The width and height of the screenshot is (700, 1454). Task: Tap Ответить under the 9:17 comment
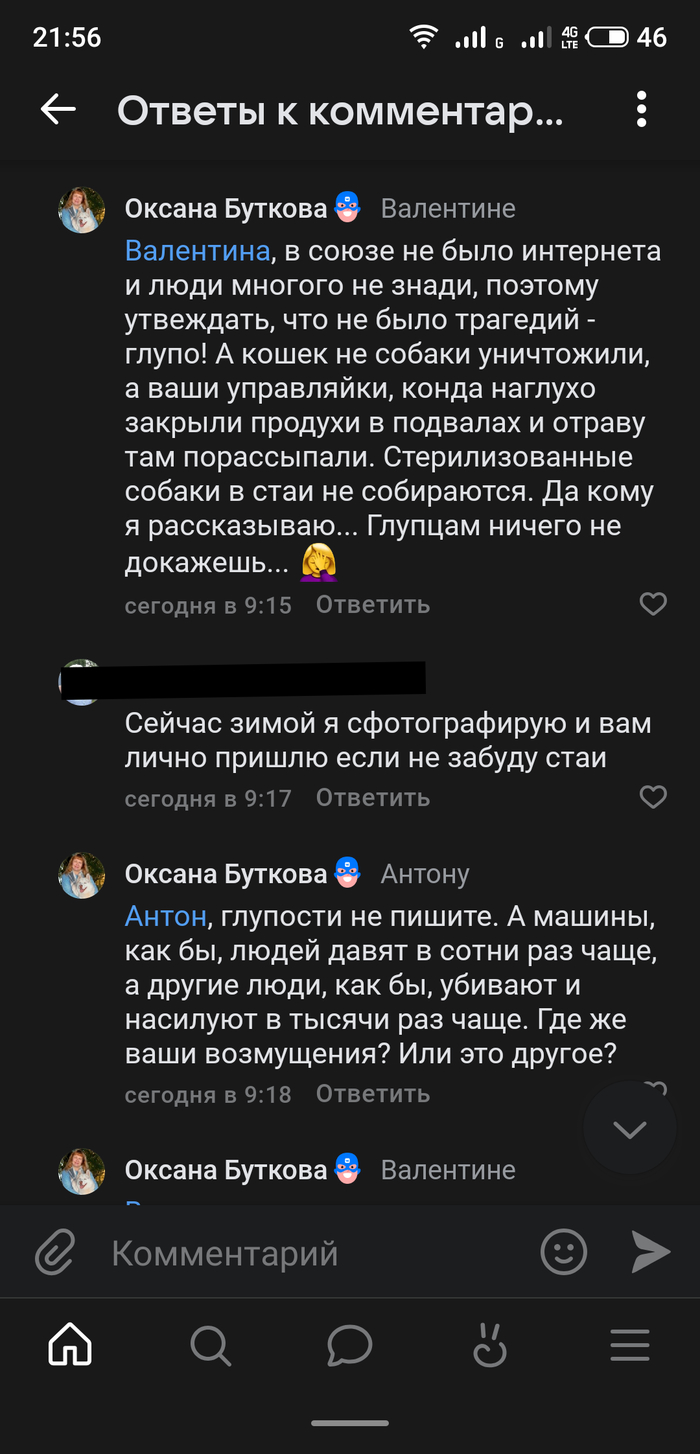pyautogui.click(x=373, y=797)
